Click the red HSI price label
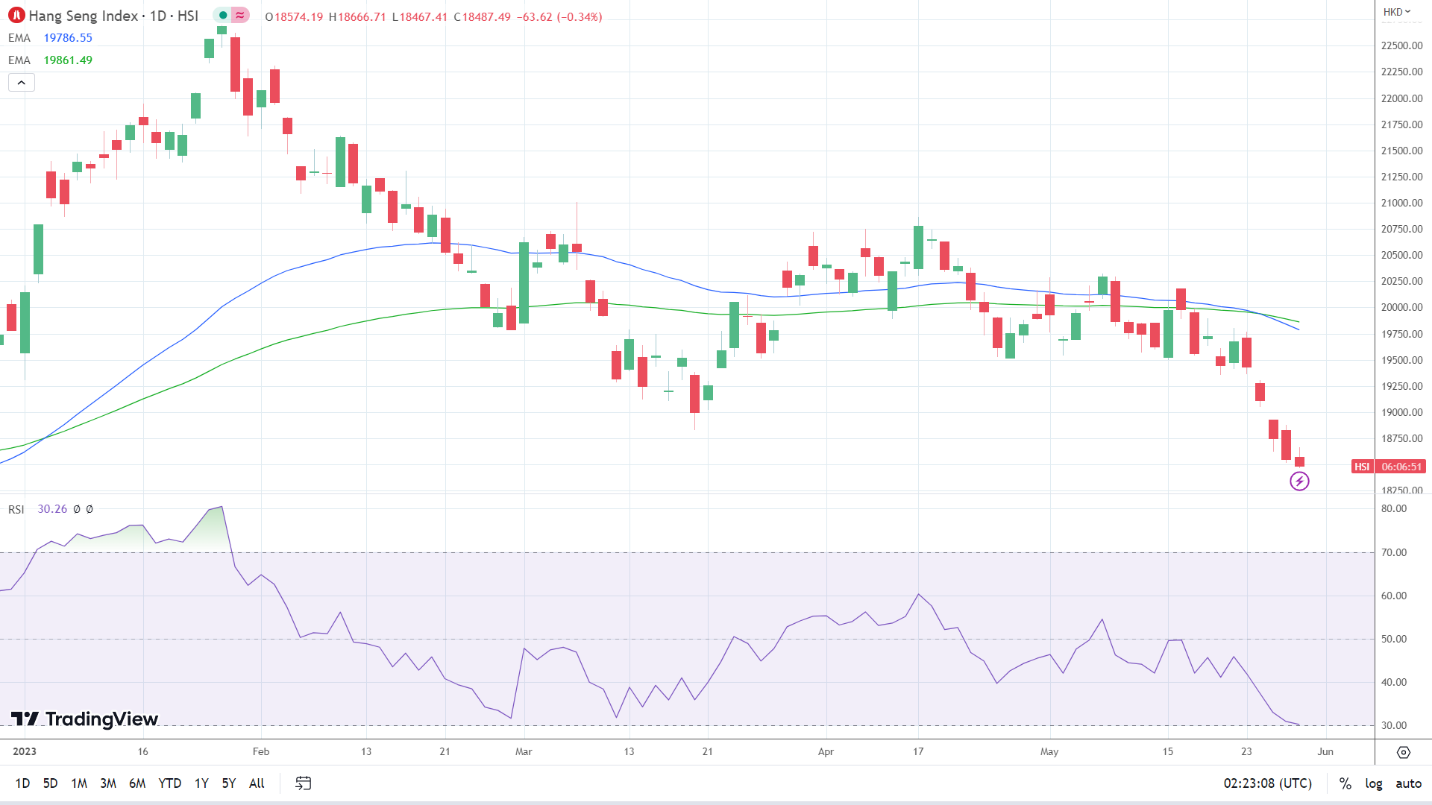1432x805 pixels. [1362, 466]
